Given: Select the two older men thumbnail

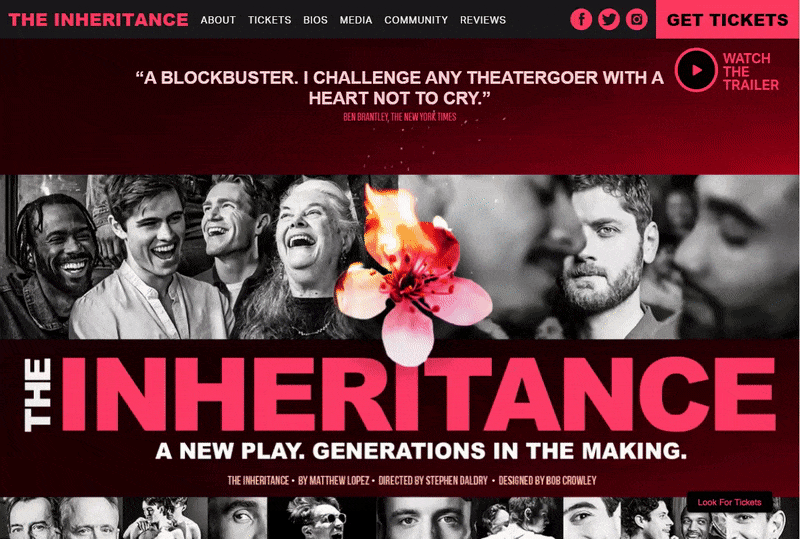Looking at the screenshot, I should click(x=60, y=518).
